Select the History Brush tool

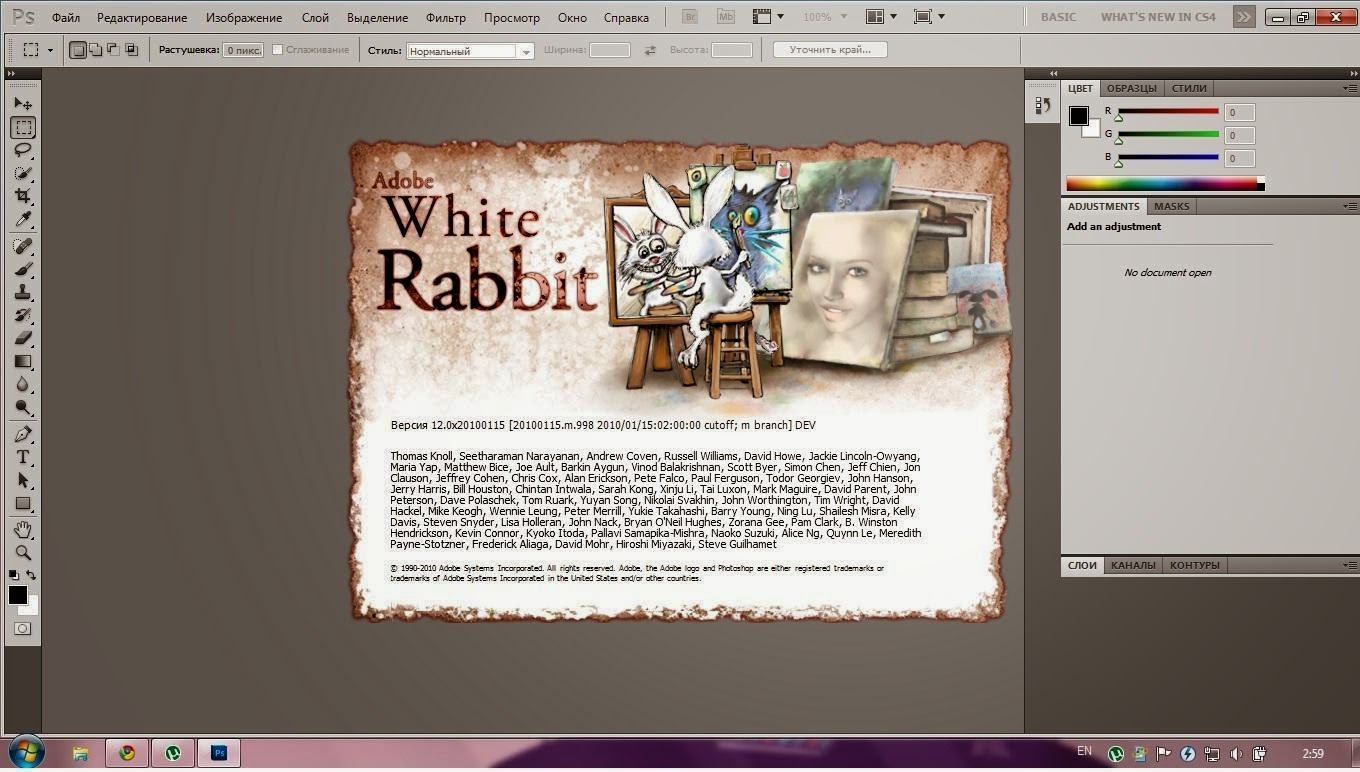coord(23,315)
